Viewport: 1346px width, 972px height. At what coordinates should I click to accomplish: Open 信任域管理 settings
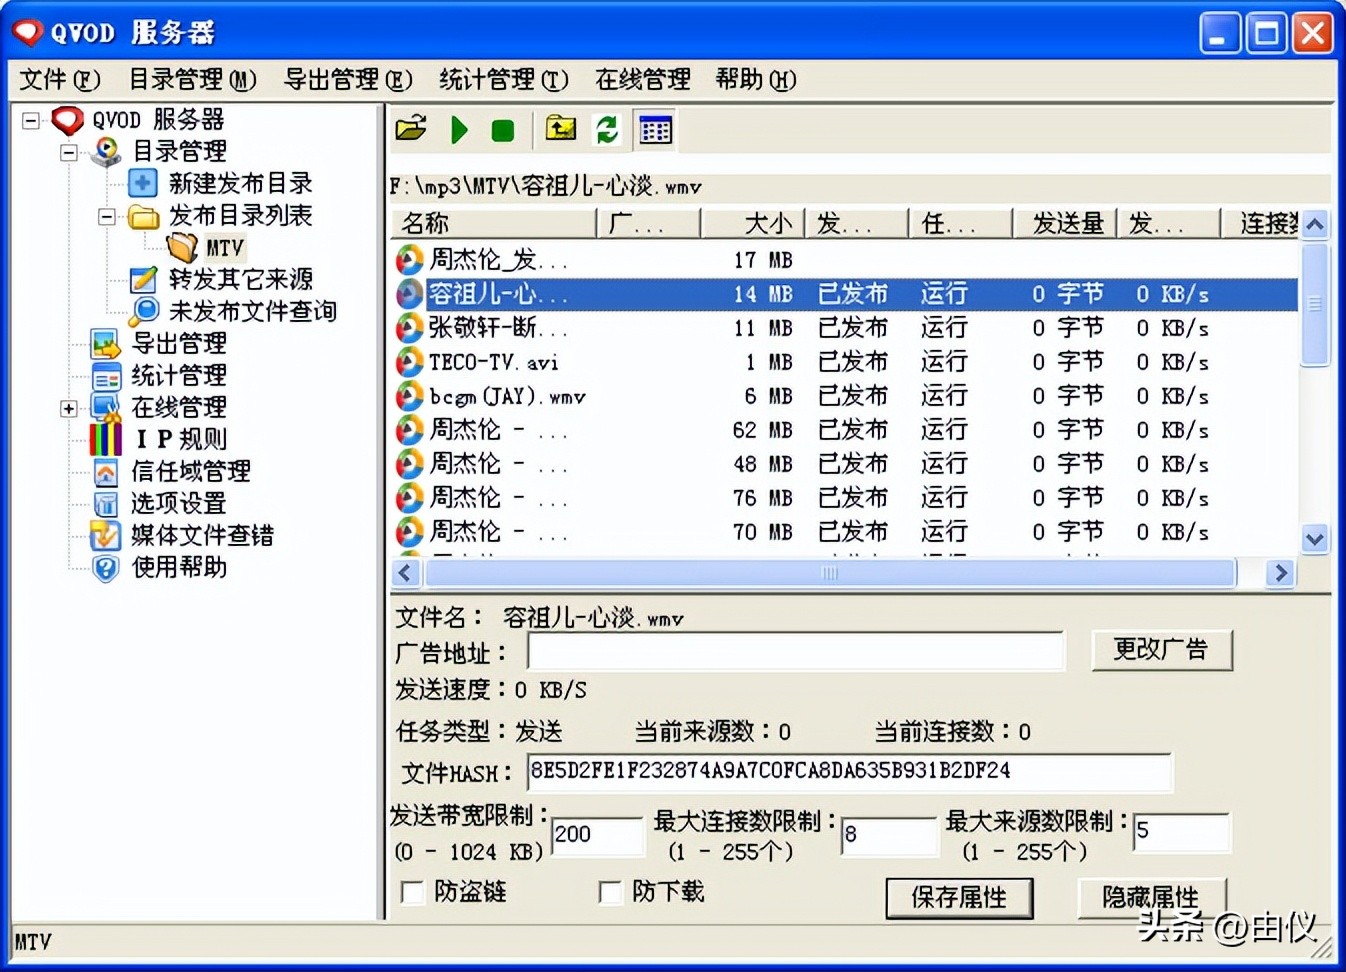click(189, 472)
